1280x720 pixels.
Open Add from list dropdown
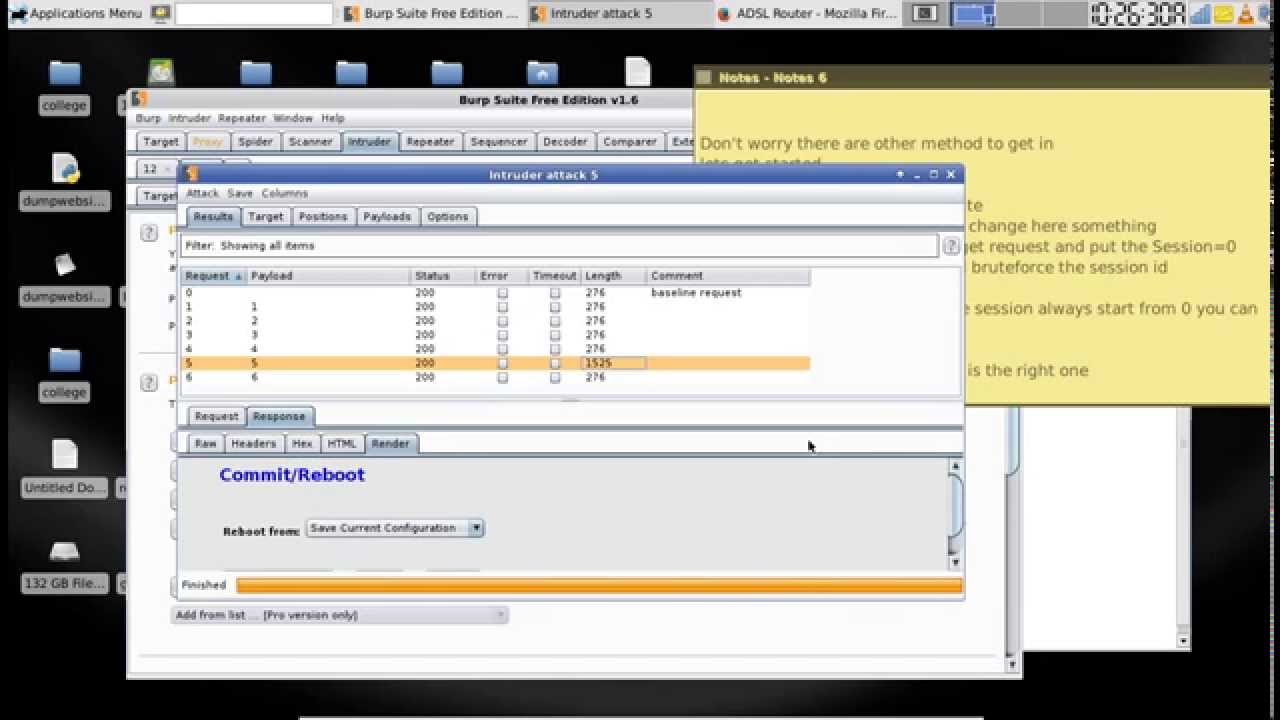[339, 615]
